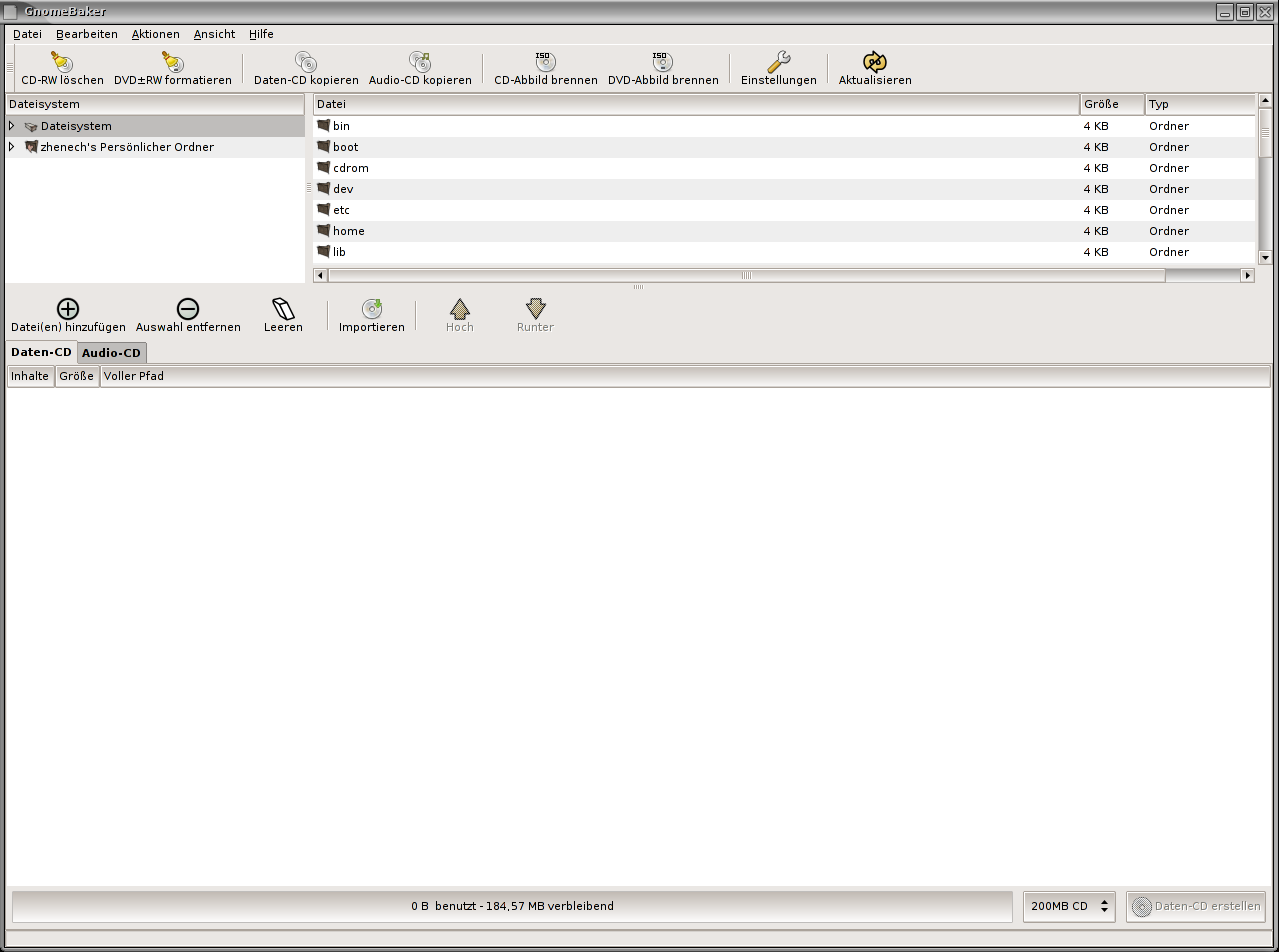This screenshot has width=1279, height=952.
Task: Select the bin folder icon
Action: click(323, 126)
